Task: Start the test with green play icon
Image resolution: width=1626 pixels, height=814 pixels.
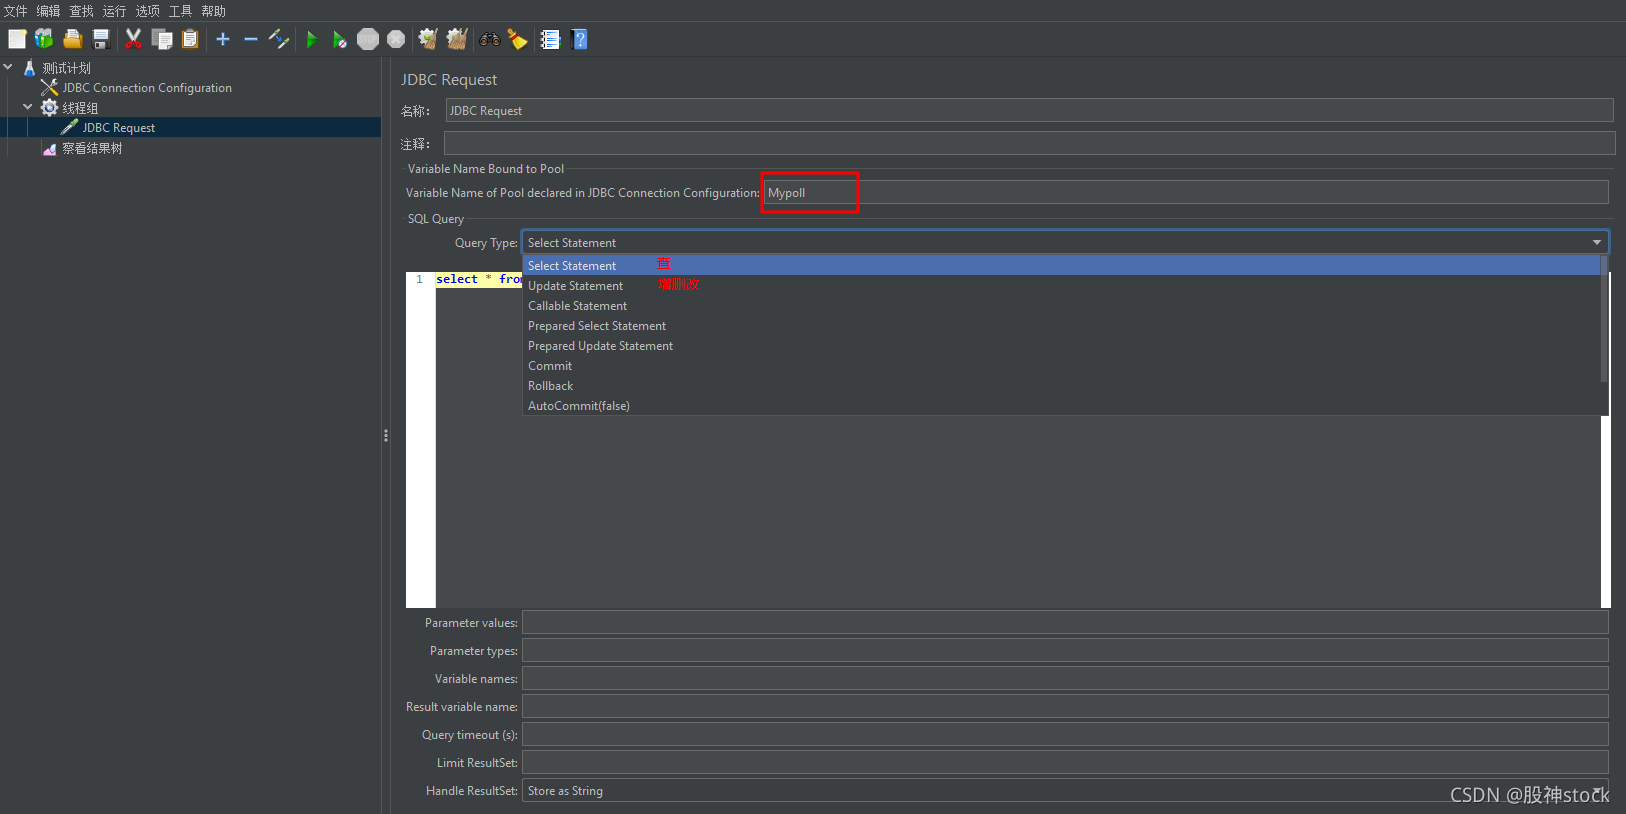Action: click(x=312, y=39)
